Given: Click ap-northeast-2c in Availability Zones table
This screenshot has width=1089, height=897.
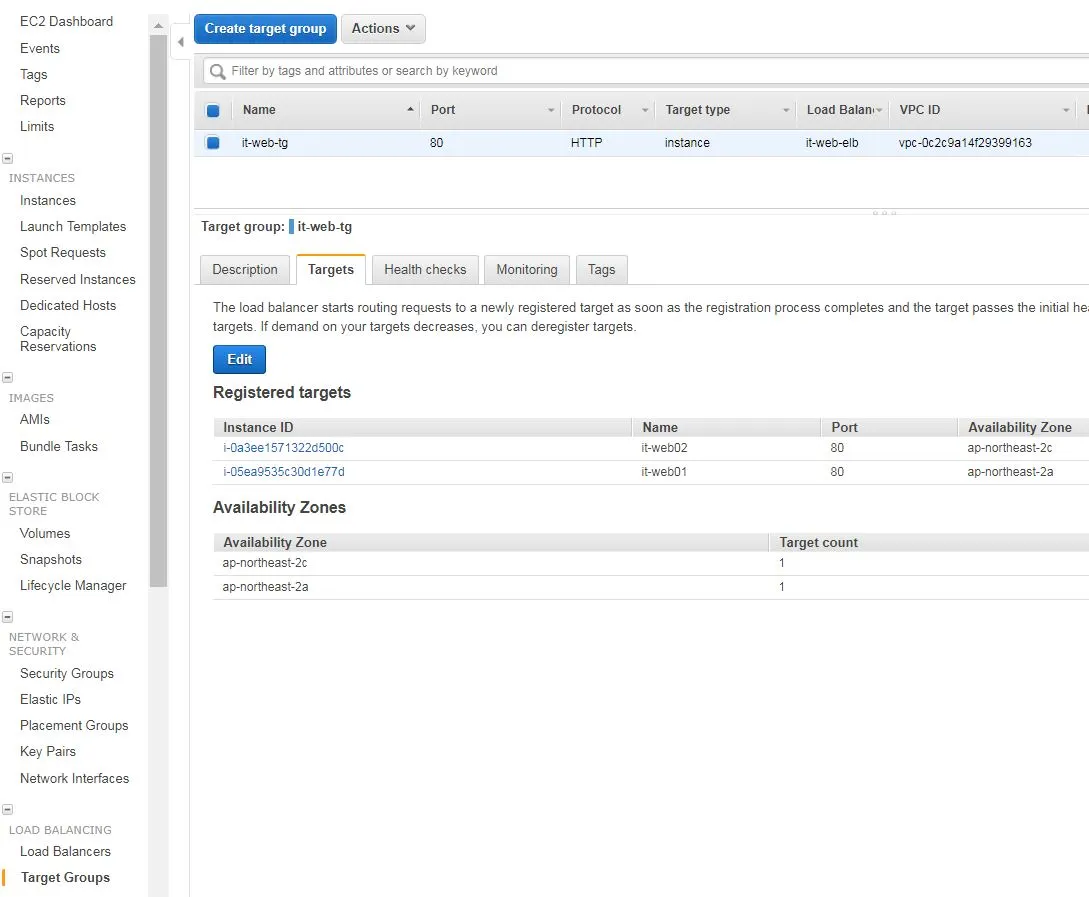Looking at the screenshot, I should (265, 563).
